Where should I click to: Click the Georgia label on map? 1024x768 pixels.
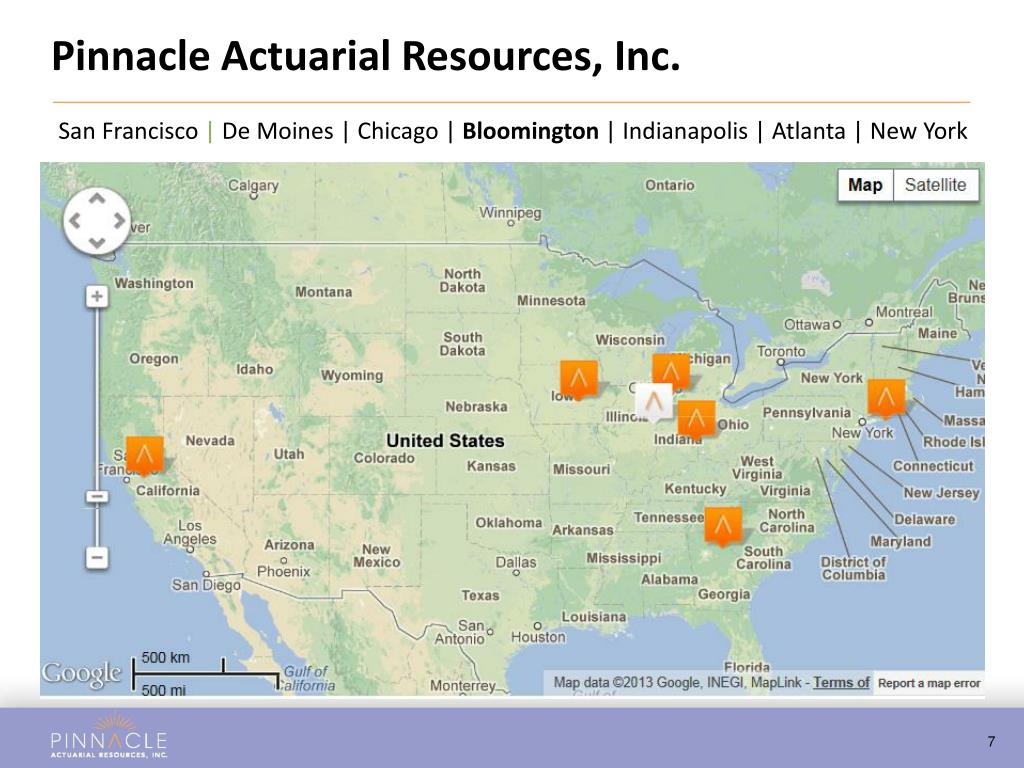tap(724, 595)
